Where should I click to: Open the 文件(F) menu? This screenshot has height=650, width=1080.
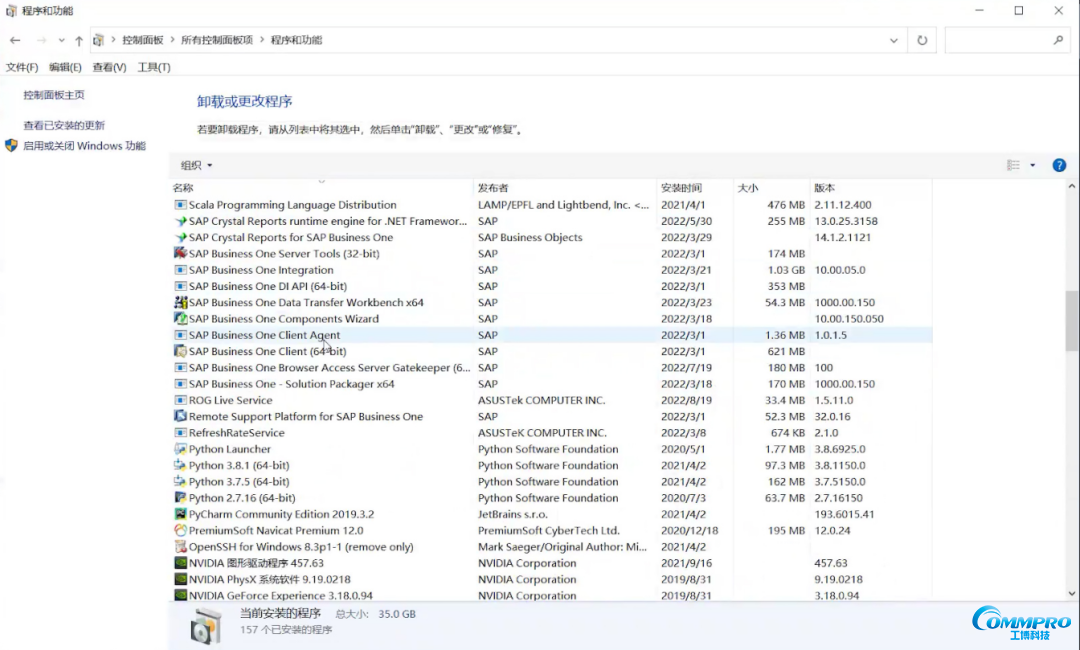[x=22, y=67]
